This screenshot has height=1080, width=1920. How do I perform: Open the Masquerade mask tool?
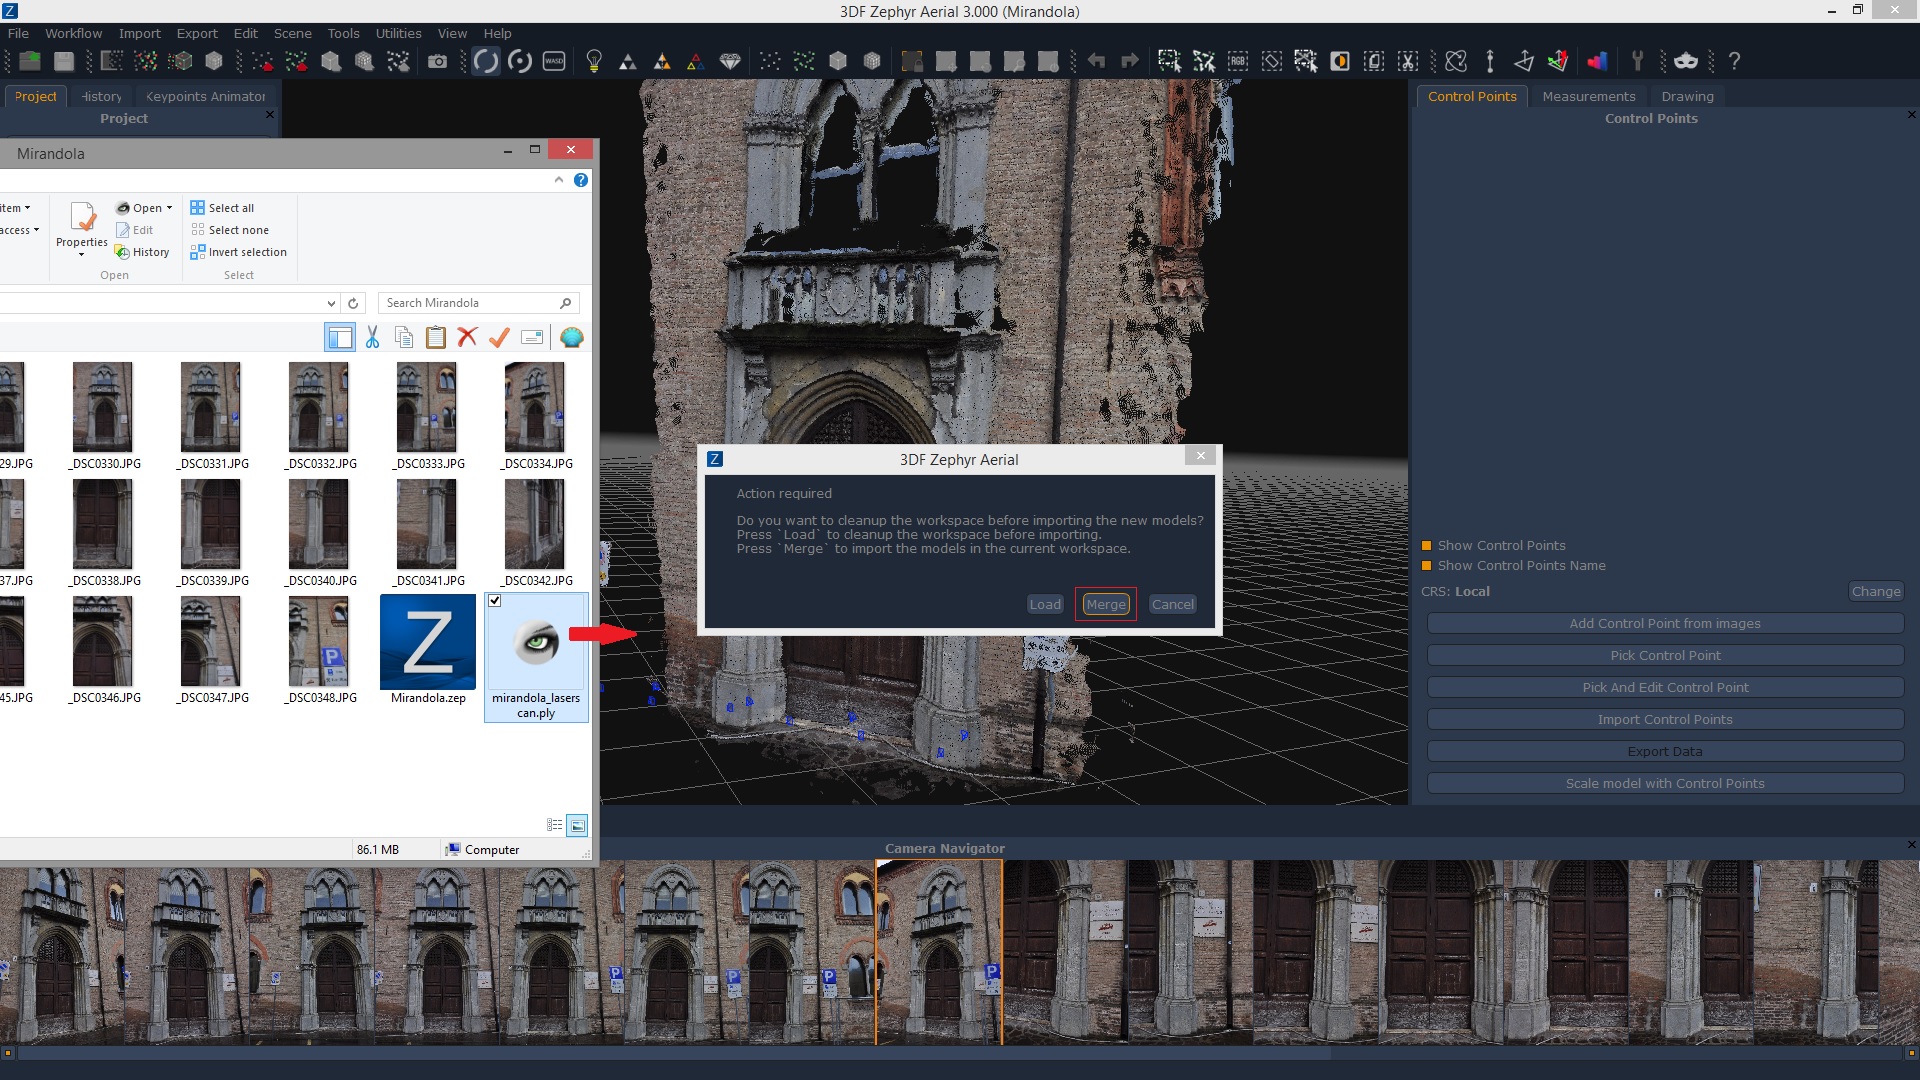(x=1686, y=61)
